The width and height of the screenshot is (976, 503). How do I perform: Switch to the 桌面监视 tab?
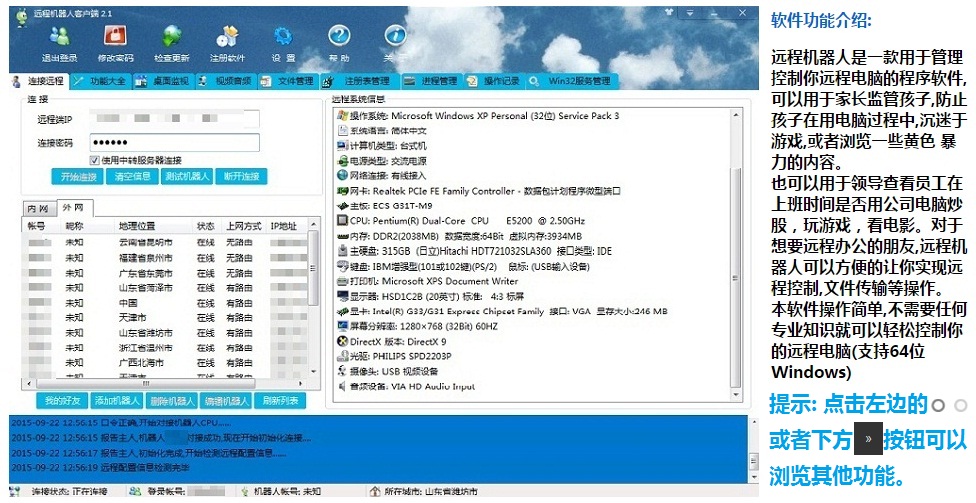[x=163, y=81]
